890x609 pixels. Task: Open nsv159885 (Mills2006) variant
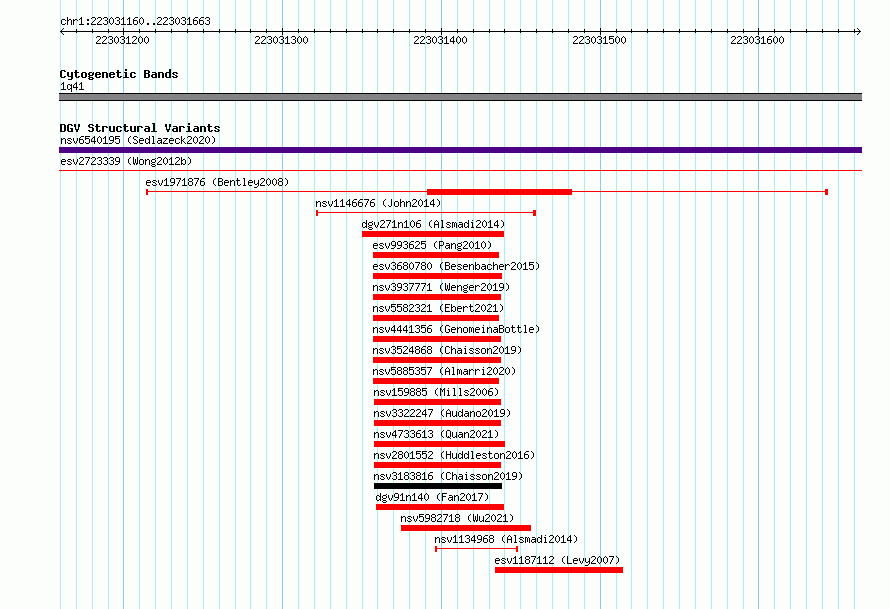(436, 392)
